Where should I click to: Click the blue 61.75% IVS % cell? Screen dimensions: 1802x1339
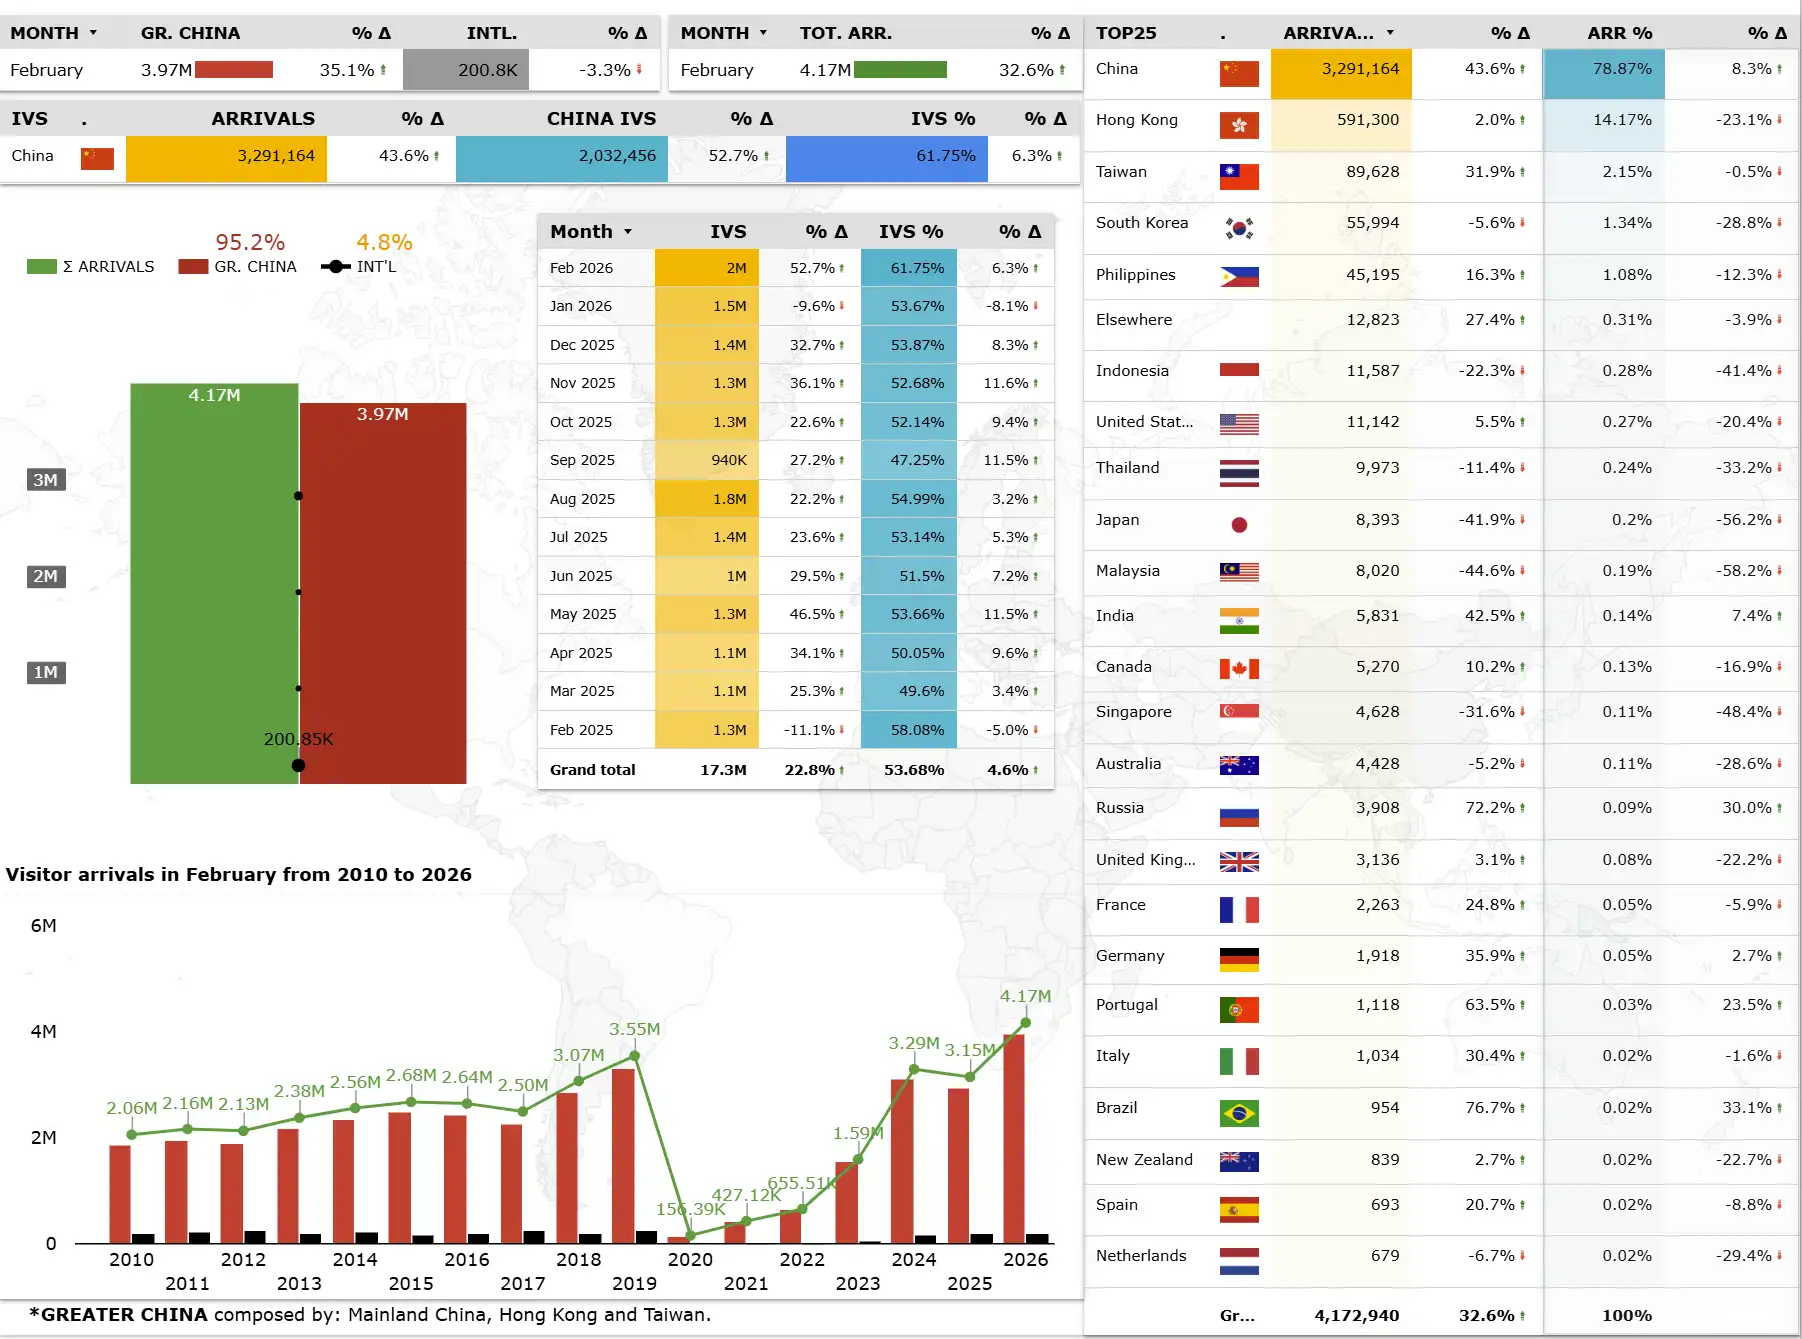tap(887, 156)
